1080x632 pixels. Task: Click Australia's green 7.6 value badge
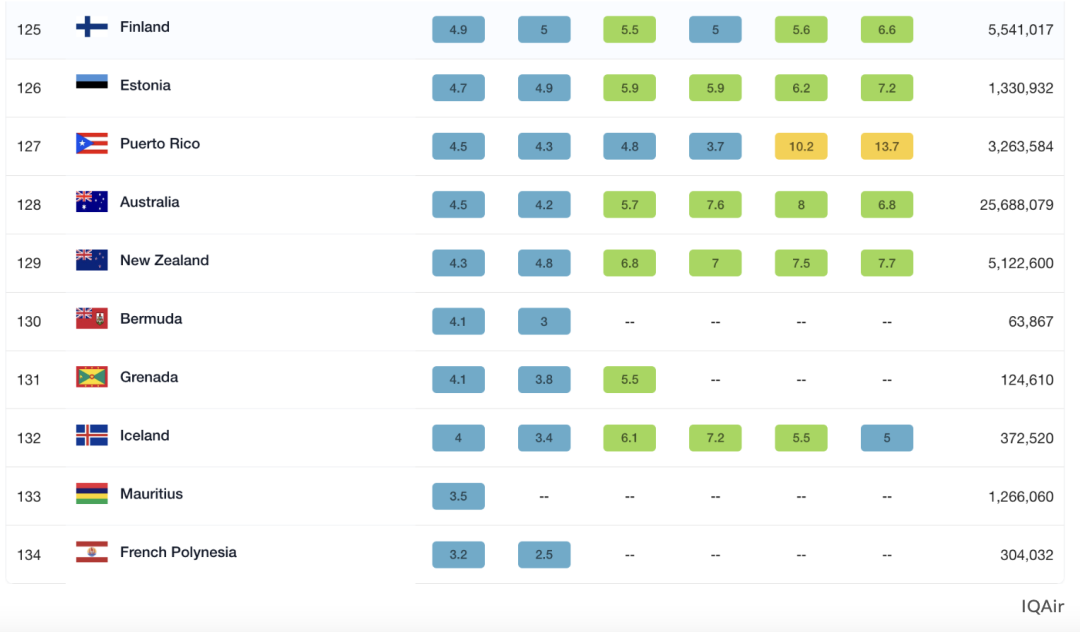coord(715,205)
